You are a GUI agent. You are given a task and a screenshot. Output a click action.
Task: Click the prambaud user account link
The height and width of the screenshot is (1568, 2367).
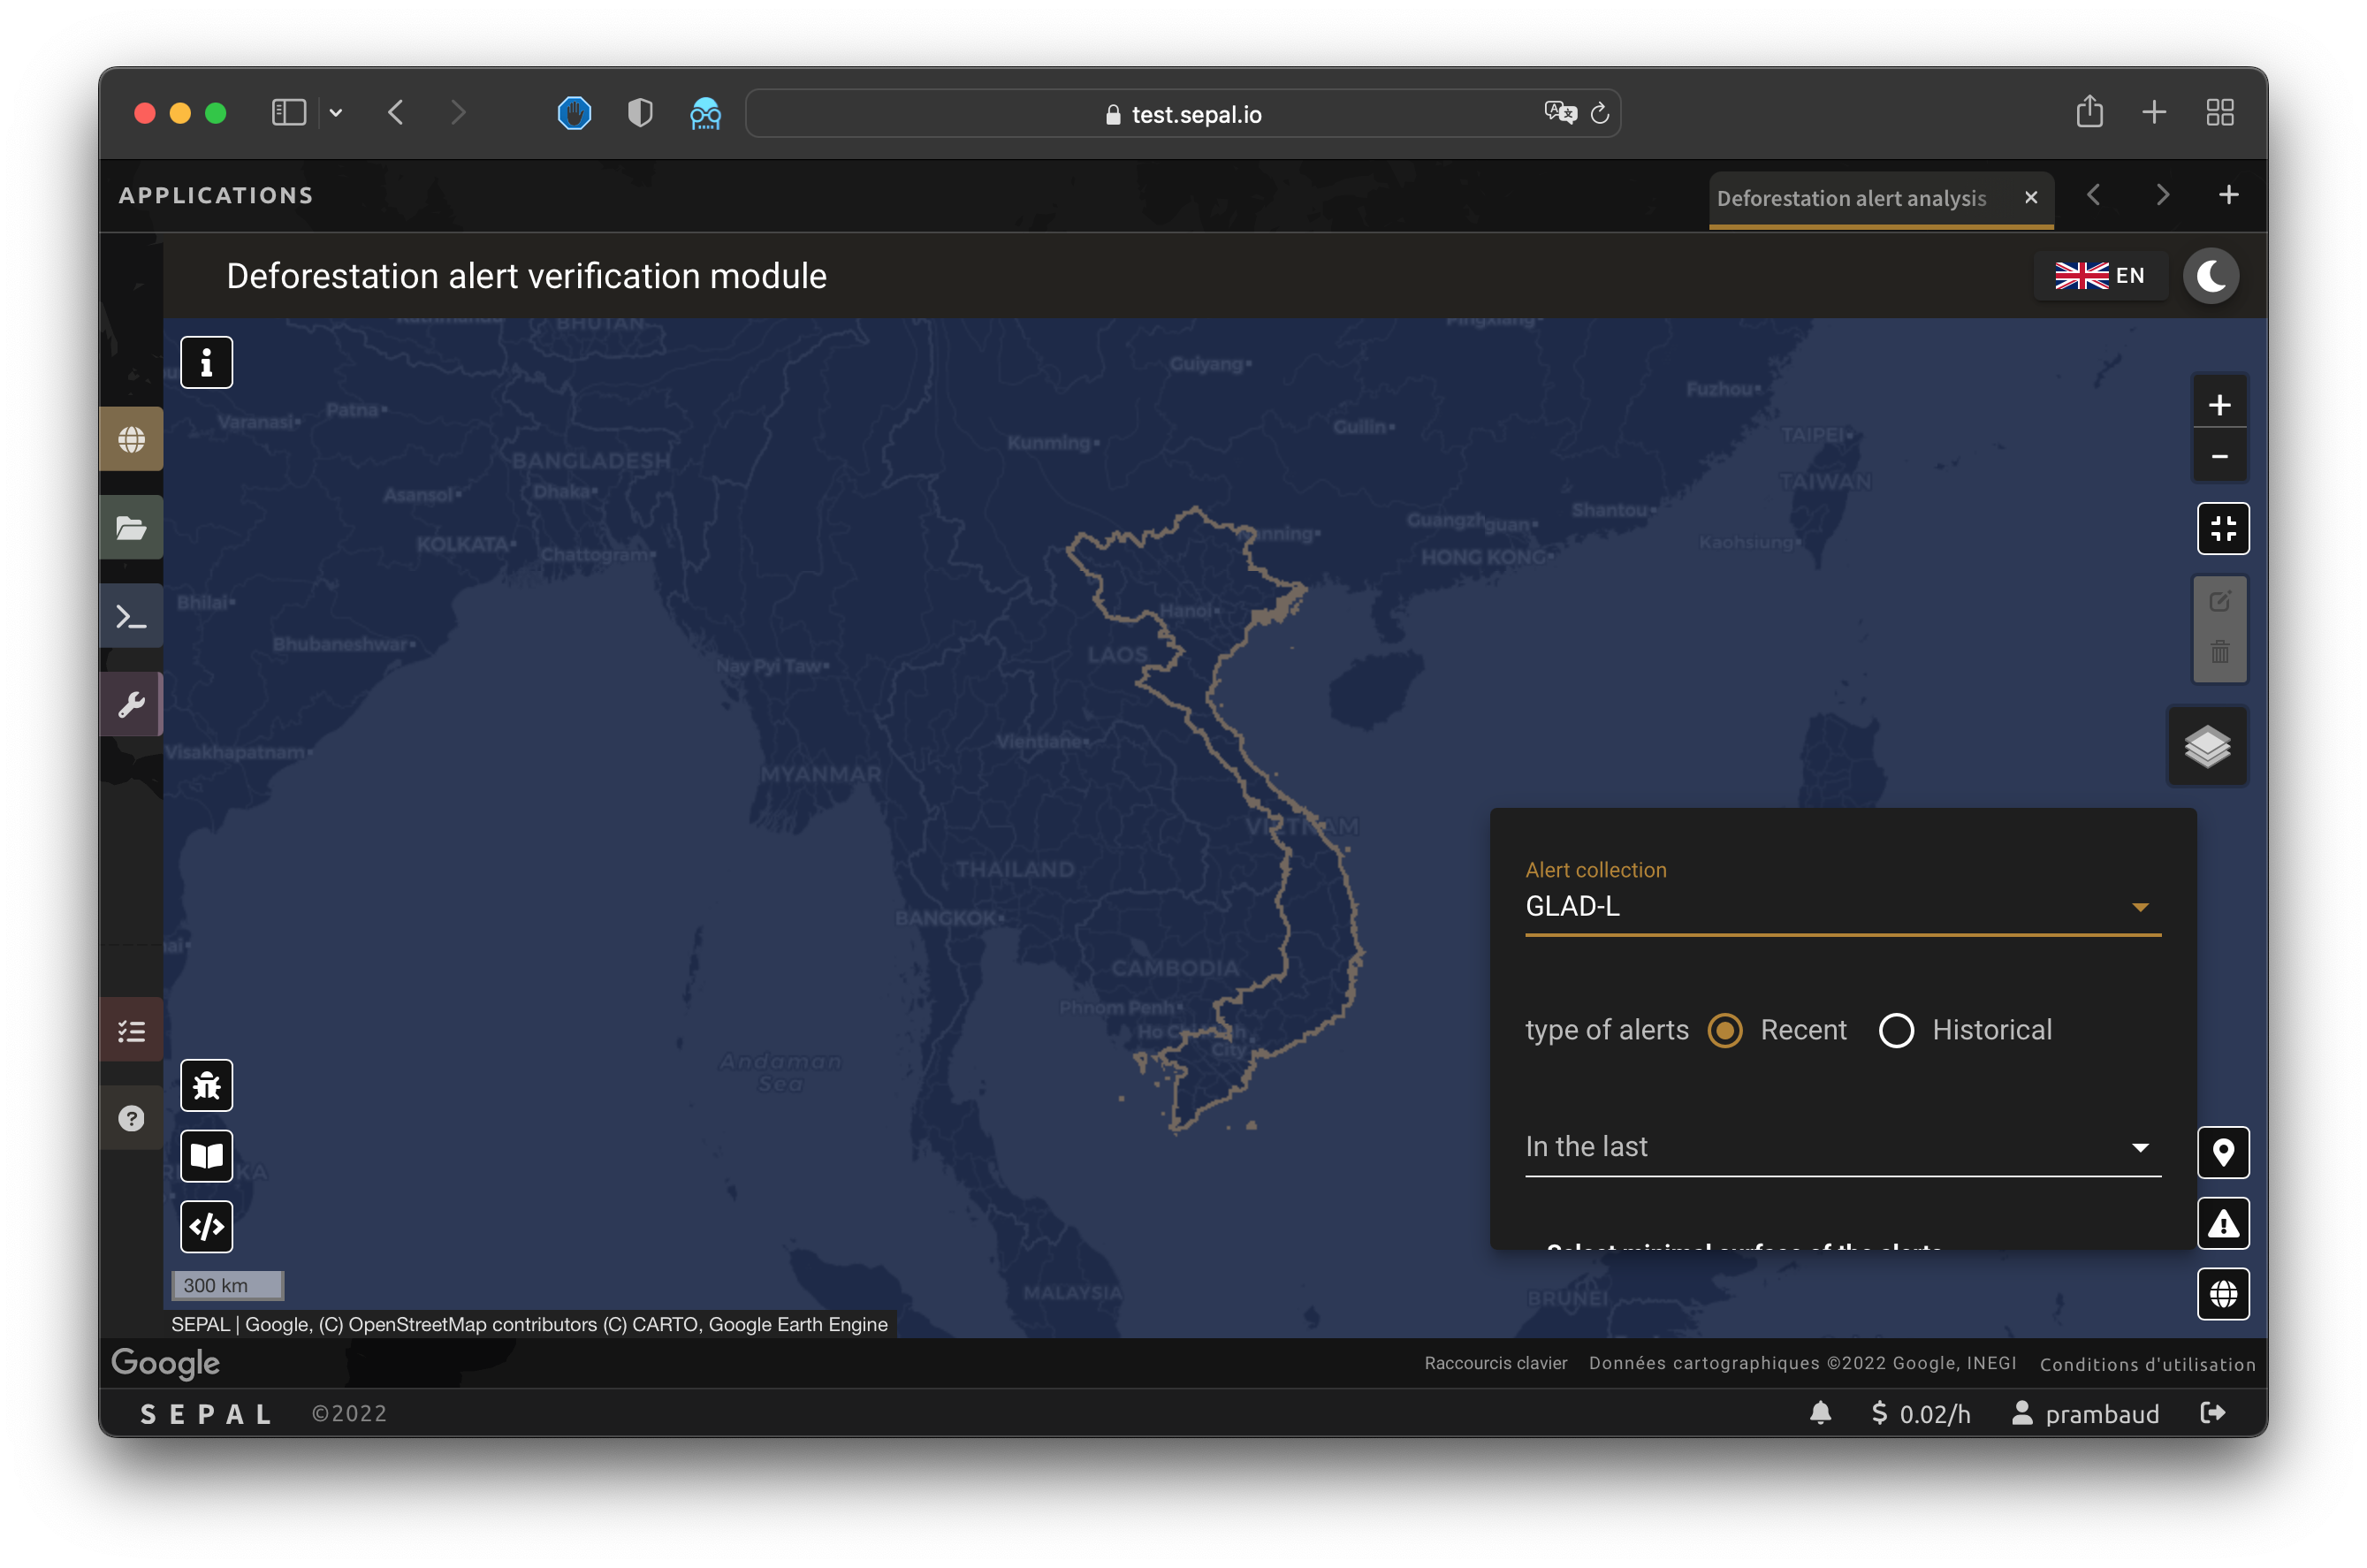2086,1413
